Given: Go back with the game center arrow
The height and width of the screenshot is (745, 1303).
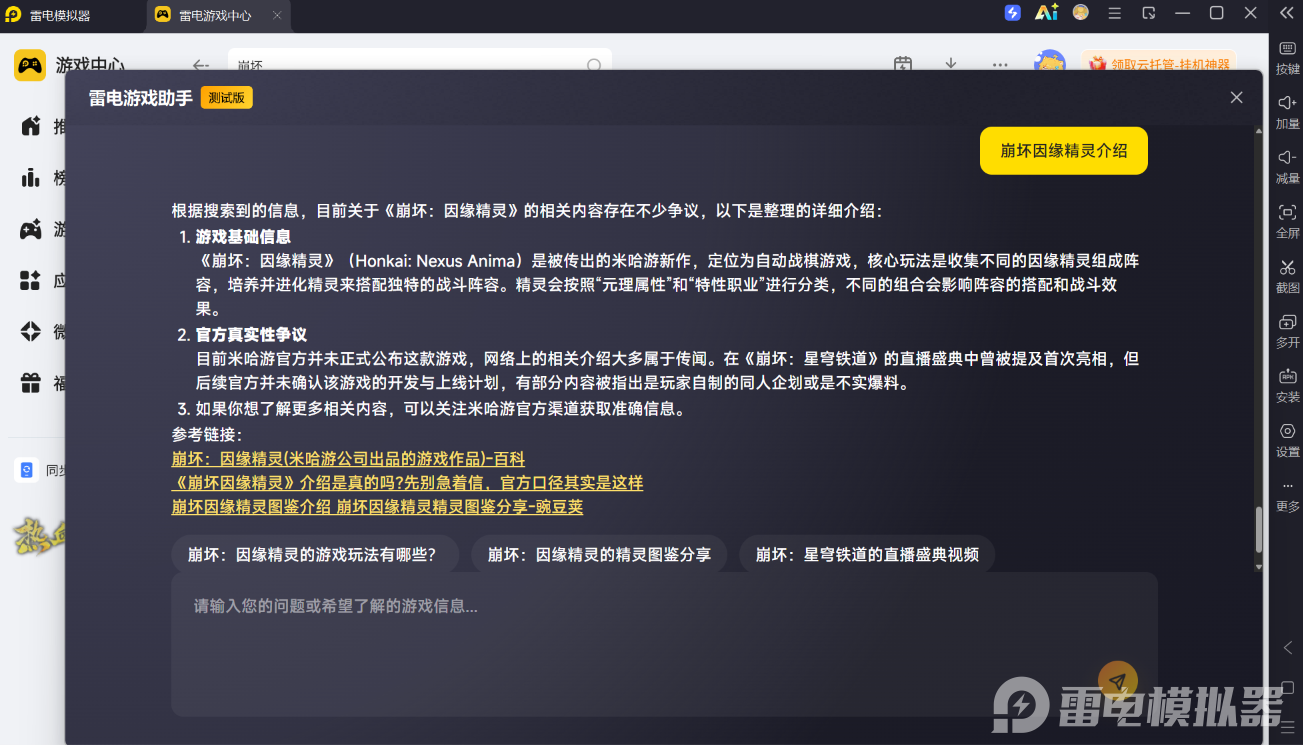Looking at the screenshot, I should (x=201, y=65).
